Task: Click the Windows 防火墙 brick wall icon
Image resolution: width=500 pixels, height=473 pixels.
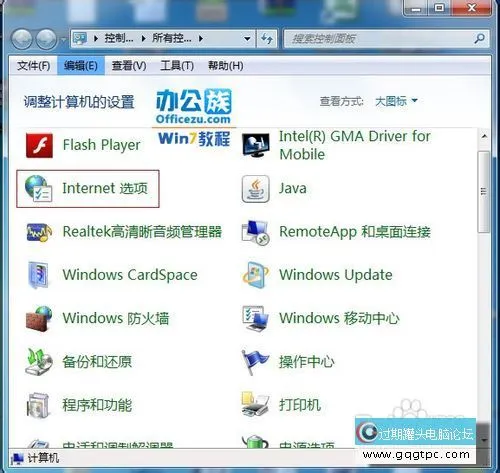Action: 39,319
